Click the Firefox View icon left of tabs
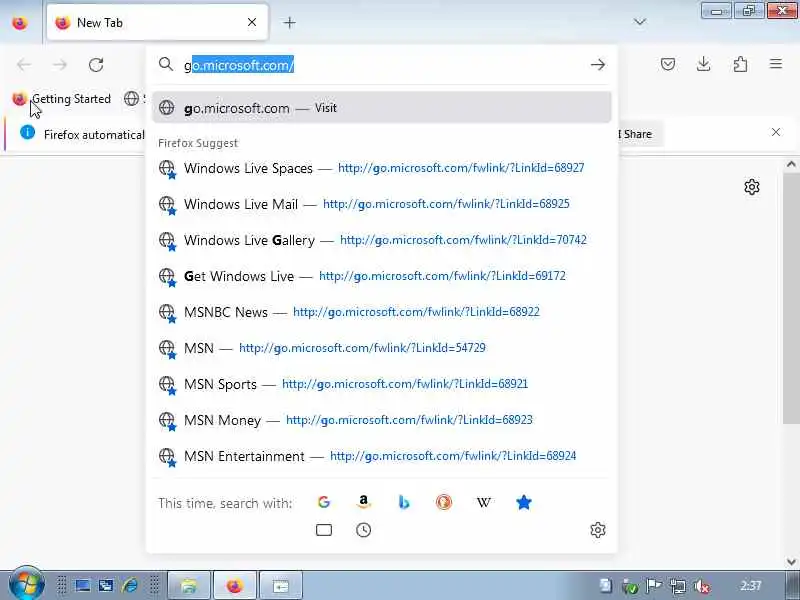The image size is (800, 600). [x=20, y=23]
